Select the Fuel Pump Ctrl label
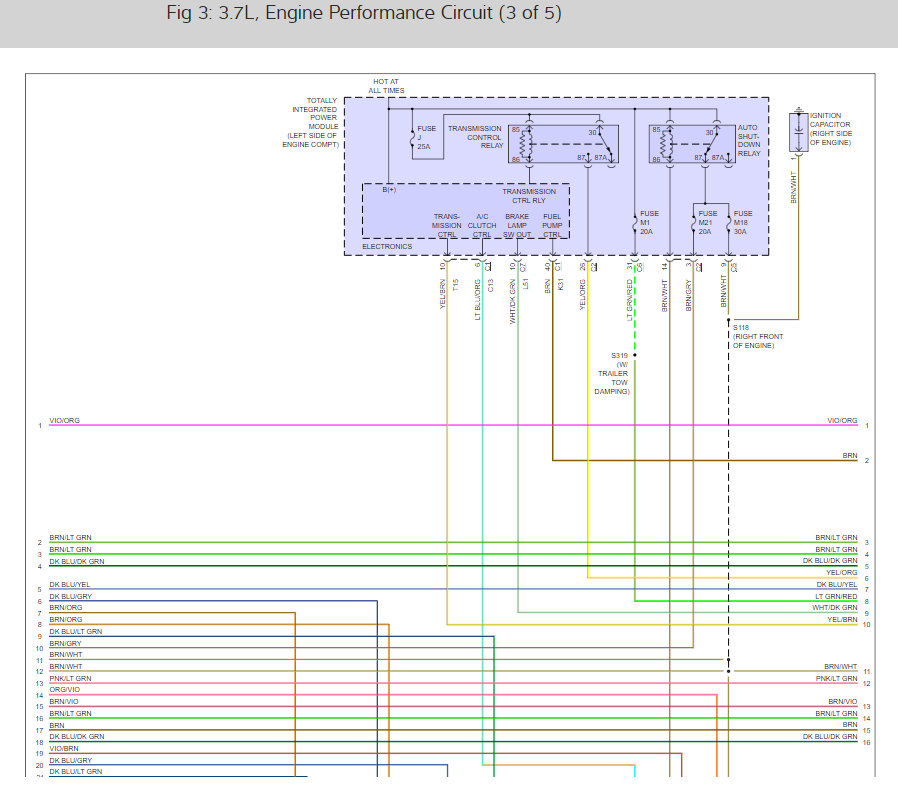Screen dimensions: 898x786 coord(552,226)
